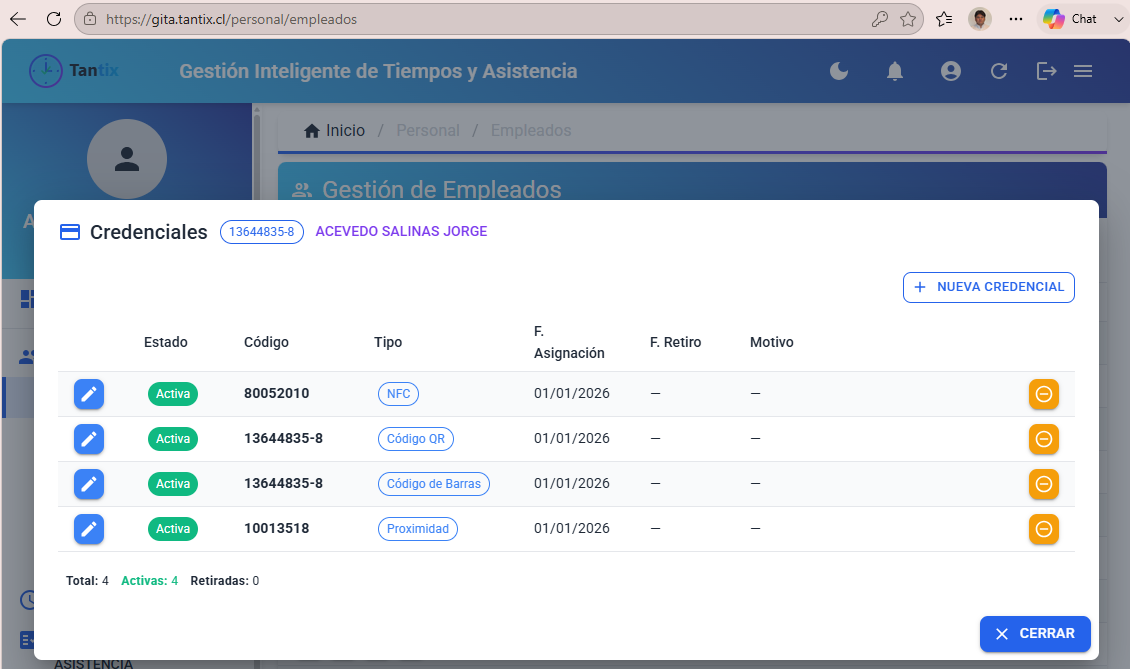This screenshot has height=669, width=1130.
Task: Edit the Proximidad credential 10013518
Action: (x=89, y=529)
